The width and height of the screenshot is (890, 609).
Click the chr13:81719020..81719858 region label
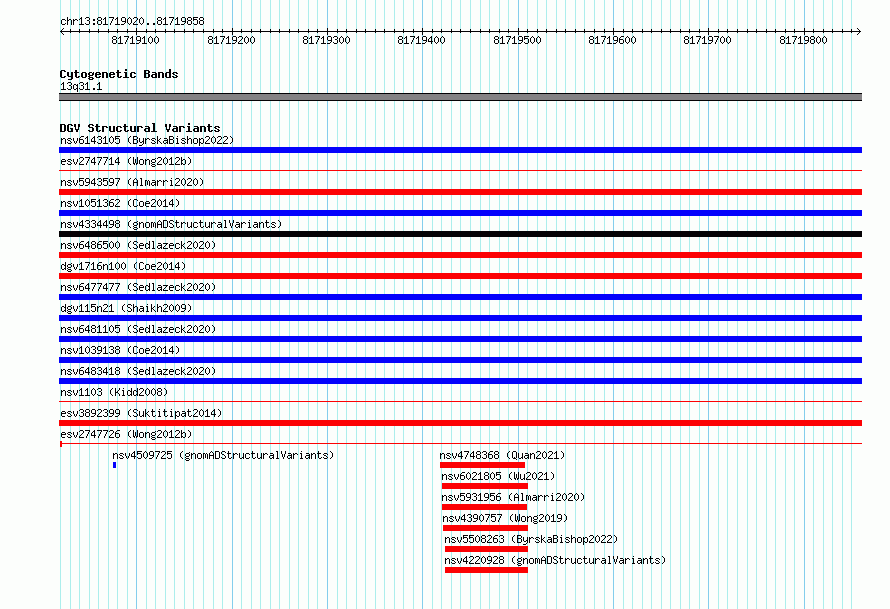132,21
